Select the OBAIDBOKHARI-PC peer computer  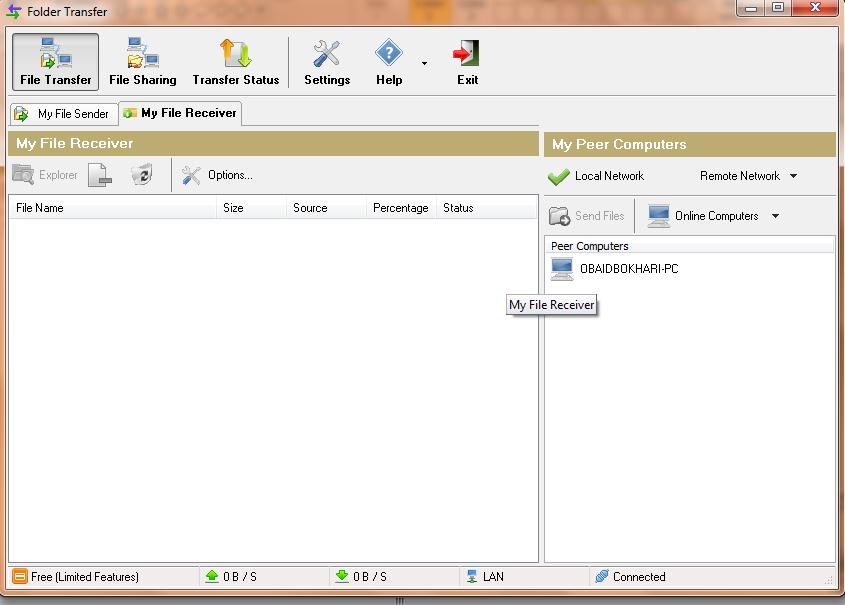click(x=614, y=269)
